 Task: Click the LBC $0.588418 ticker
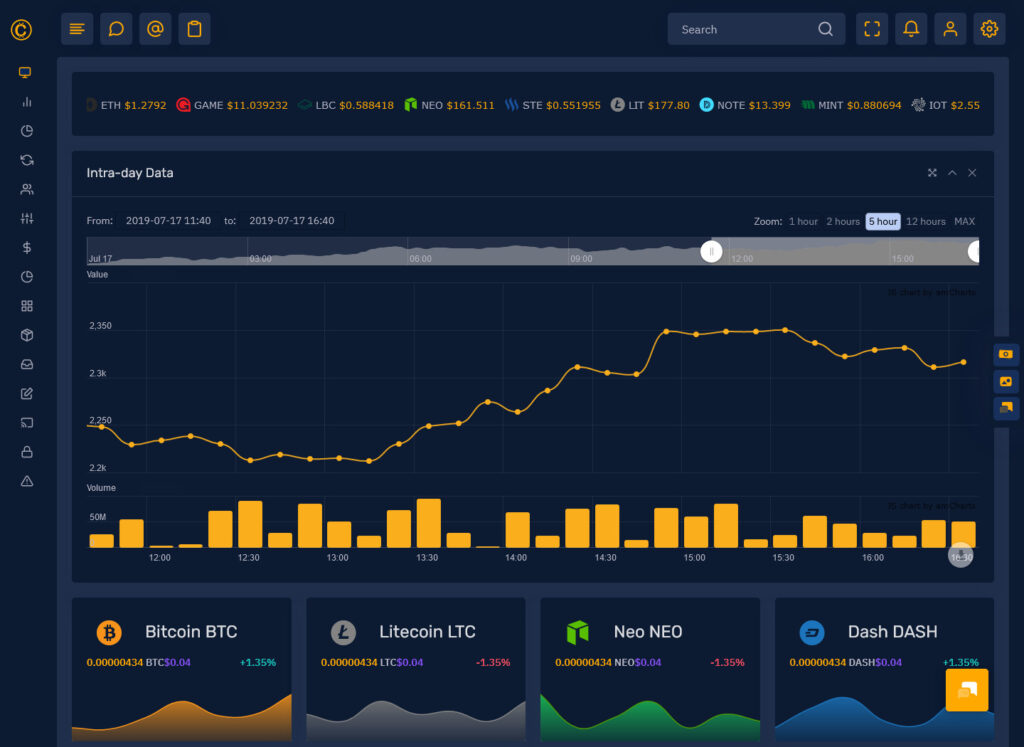(345, 105)
